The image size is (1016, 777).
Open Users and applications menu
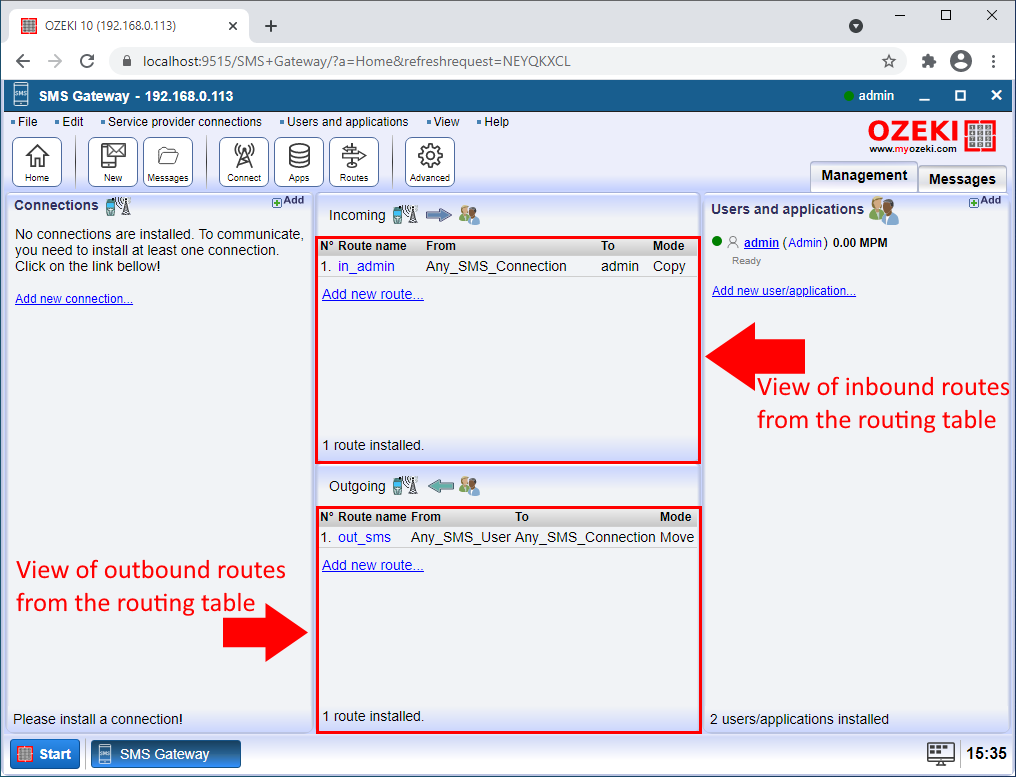tap(347, 122)
